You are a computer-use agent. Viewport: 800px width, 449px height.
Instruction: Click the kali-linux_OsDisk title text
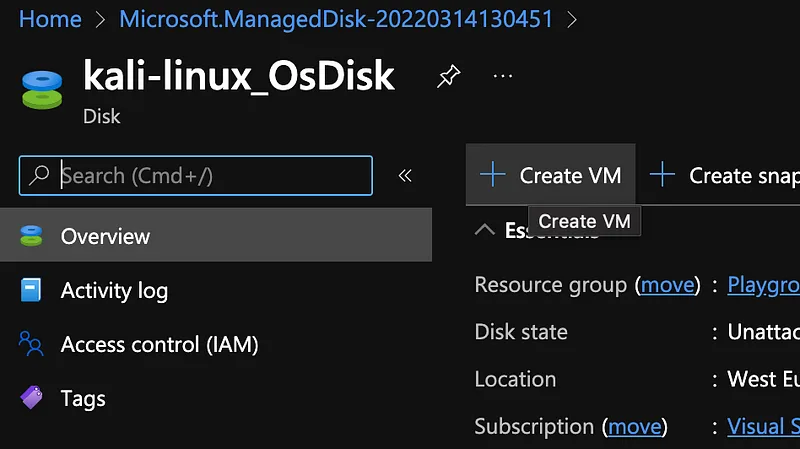239,77
